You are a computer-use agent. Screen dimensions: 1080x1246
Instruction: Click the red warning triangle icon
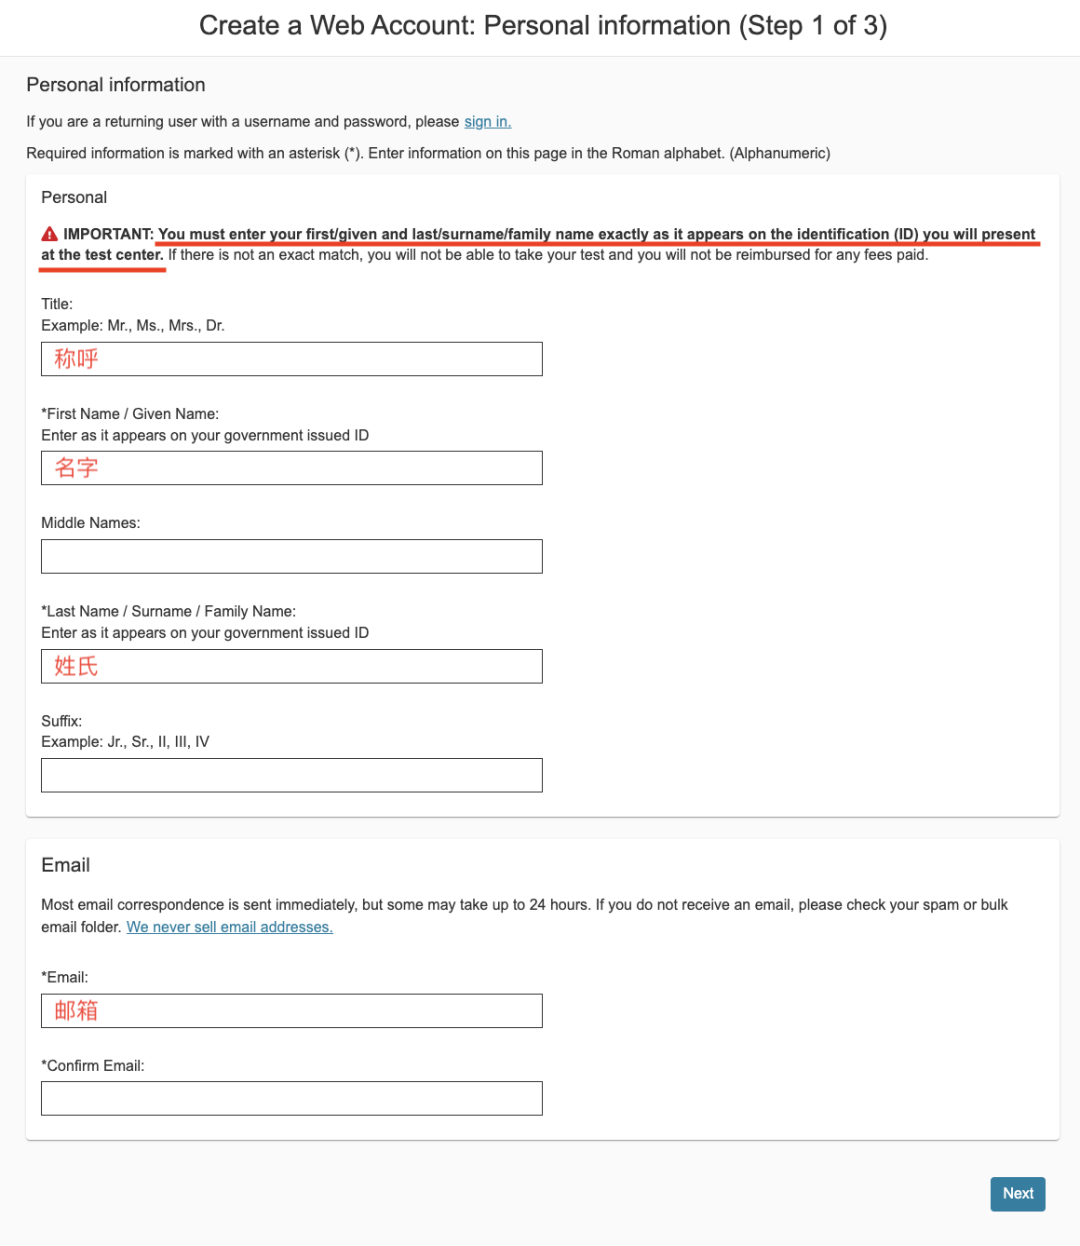(x=49, y=234)
